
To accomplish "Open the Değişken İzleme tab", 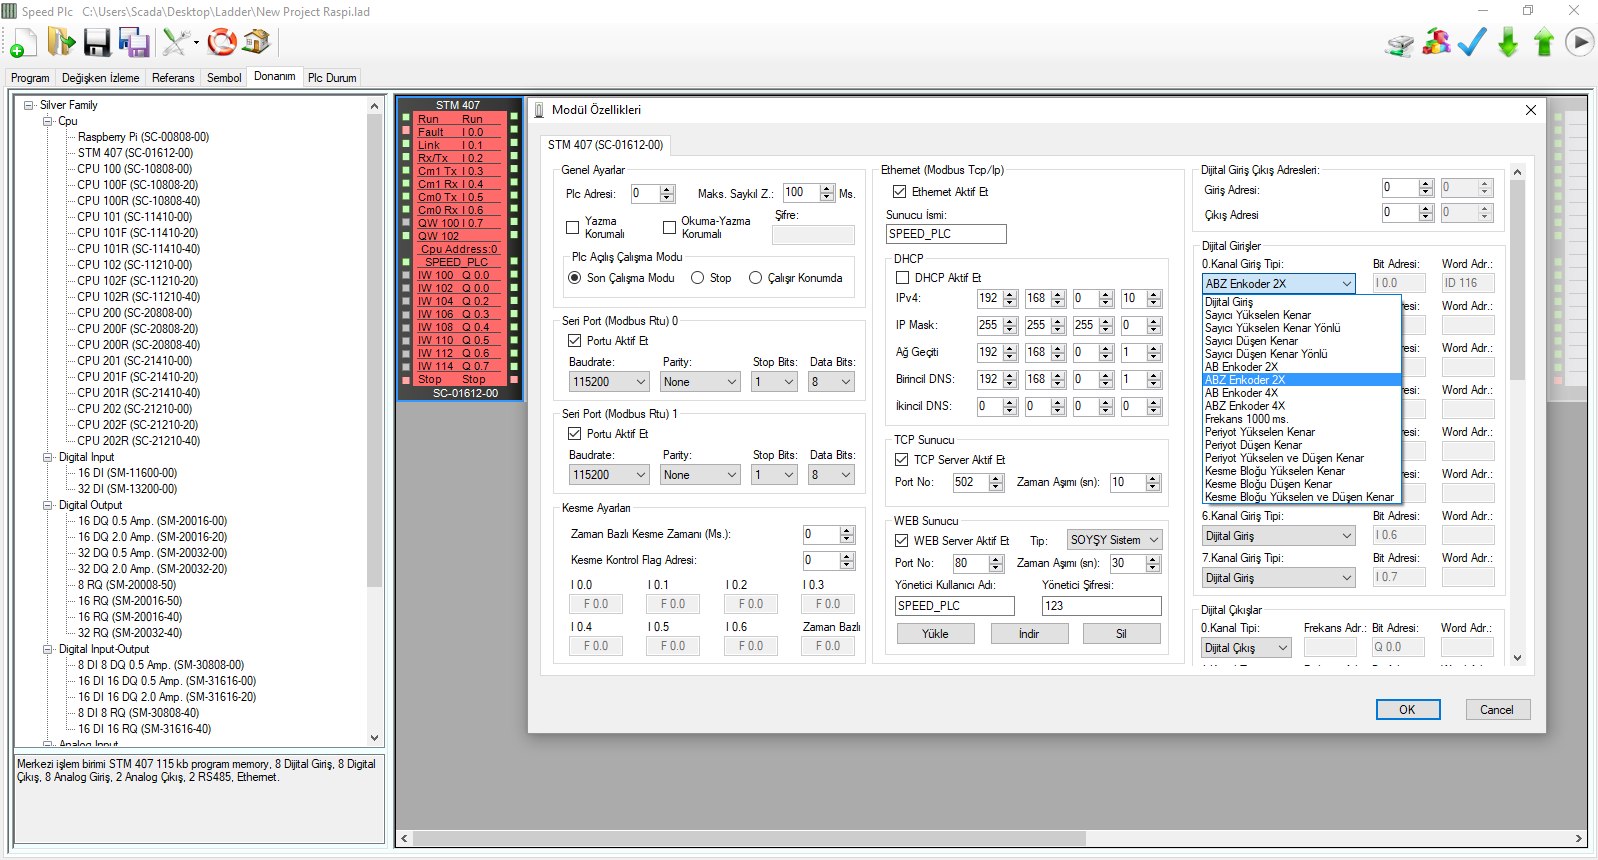I will [100, 78].
